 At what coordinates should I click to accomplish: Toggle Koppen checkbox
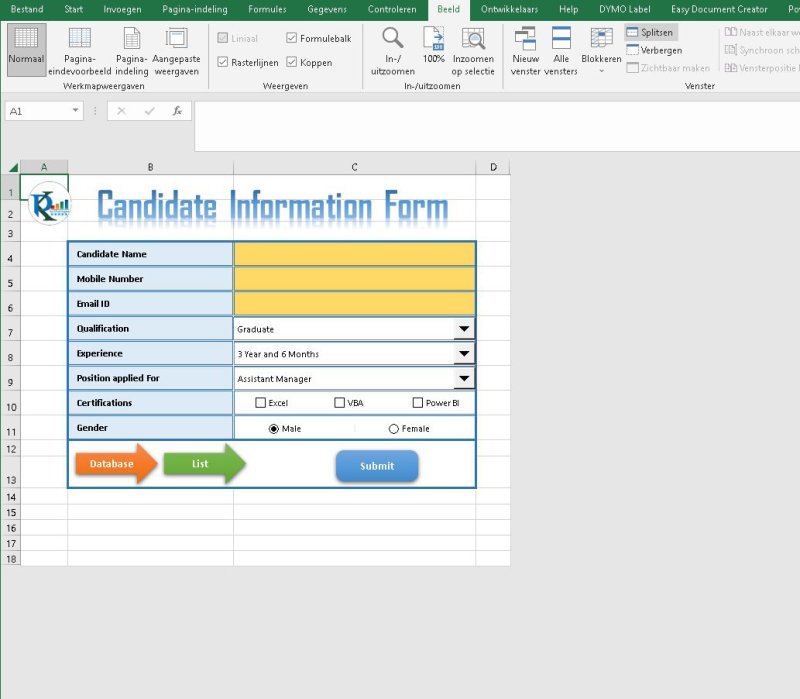291,62
